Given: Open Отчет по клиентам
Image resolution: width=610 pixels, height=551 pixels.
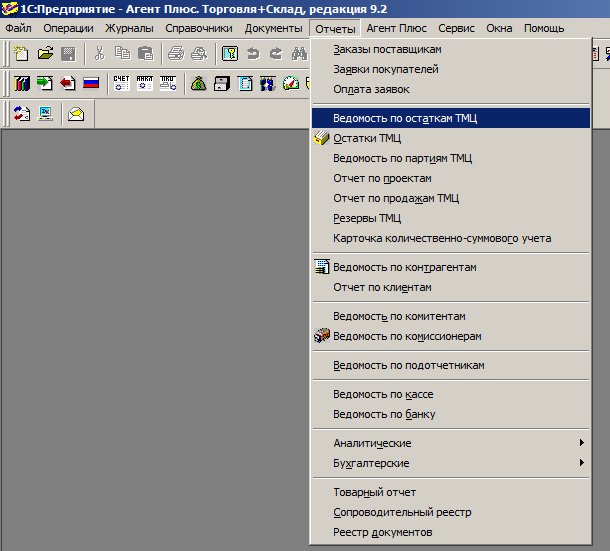Looking at the screenshot, I should [451, 287].
